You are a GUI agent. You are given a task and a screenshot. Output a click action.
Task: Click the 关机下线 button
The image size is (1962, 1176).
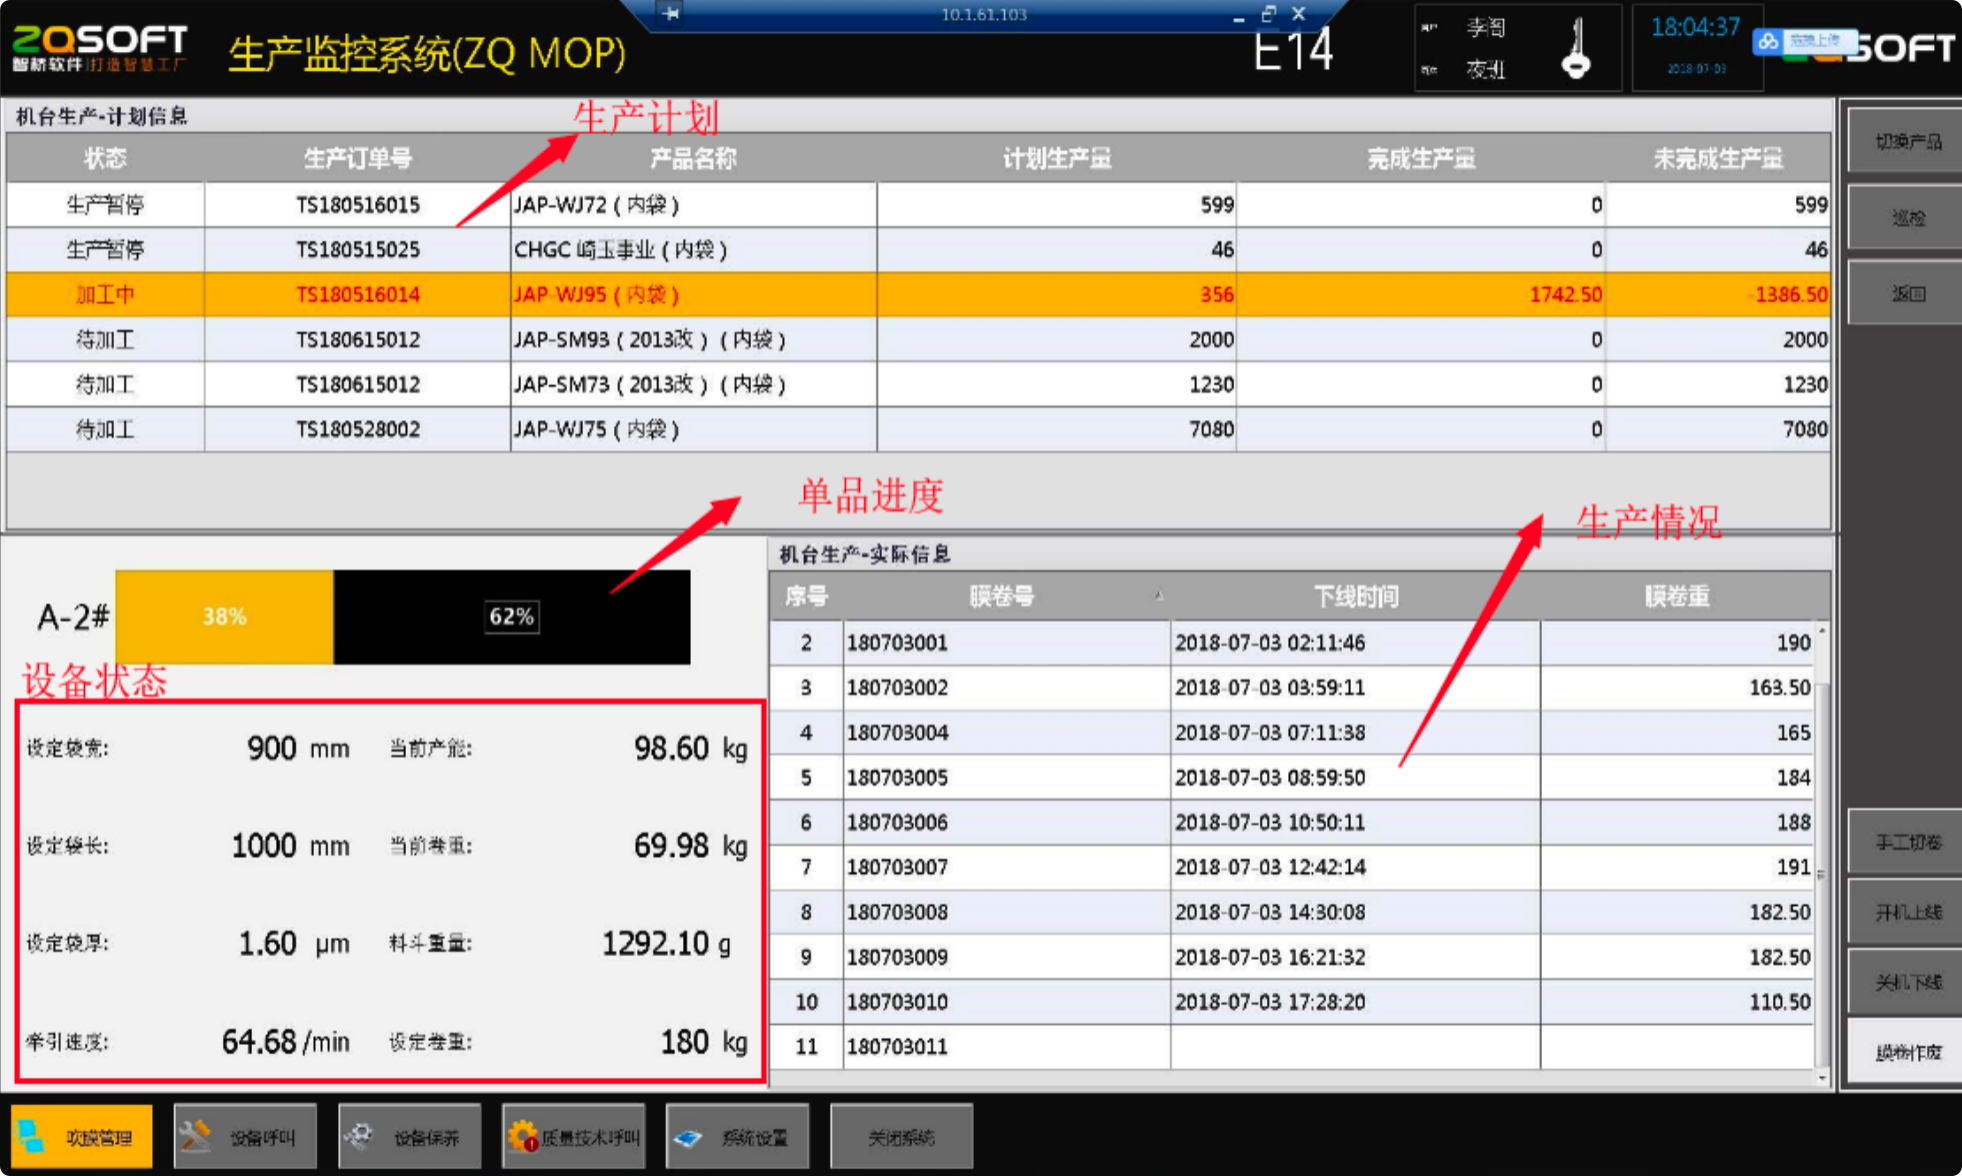[1905, 982]
